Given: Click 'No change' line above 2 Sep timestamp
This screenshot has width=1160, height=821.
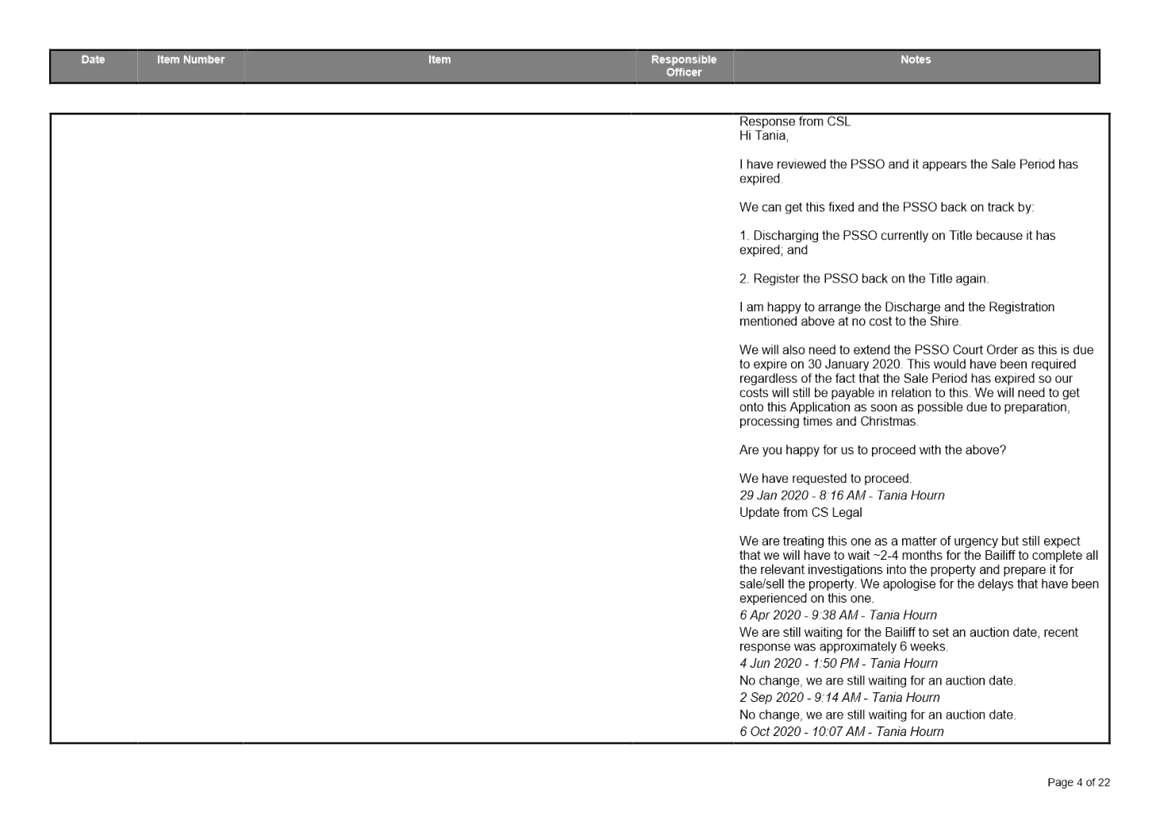Looking at the screenshot, I should 877,680.
